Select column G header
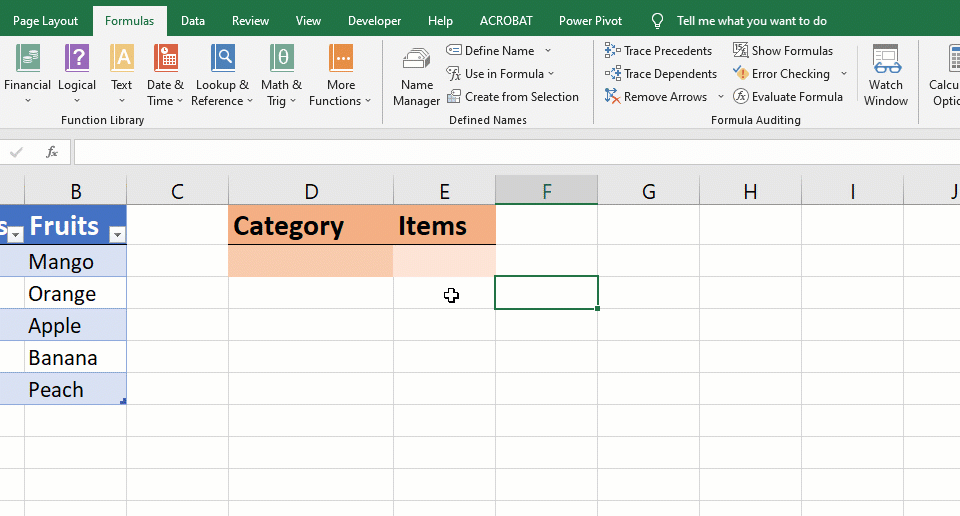 point(649,191)
